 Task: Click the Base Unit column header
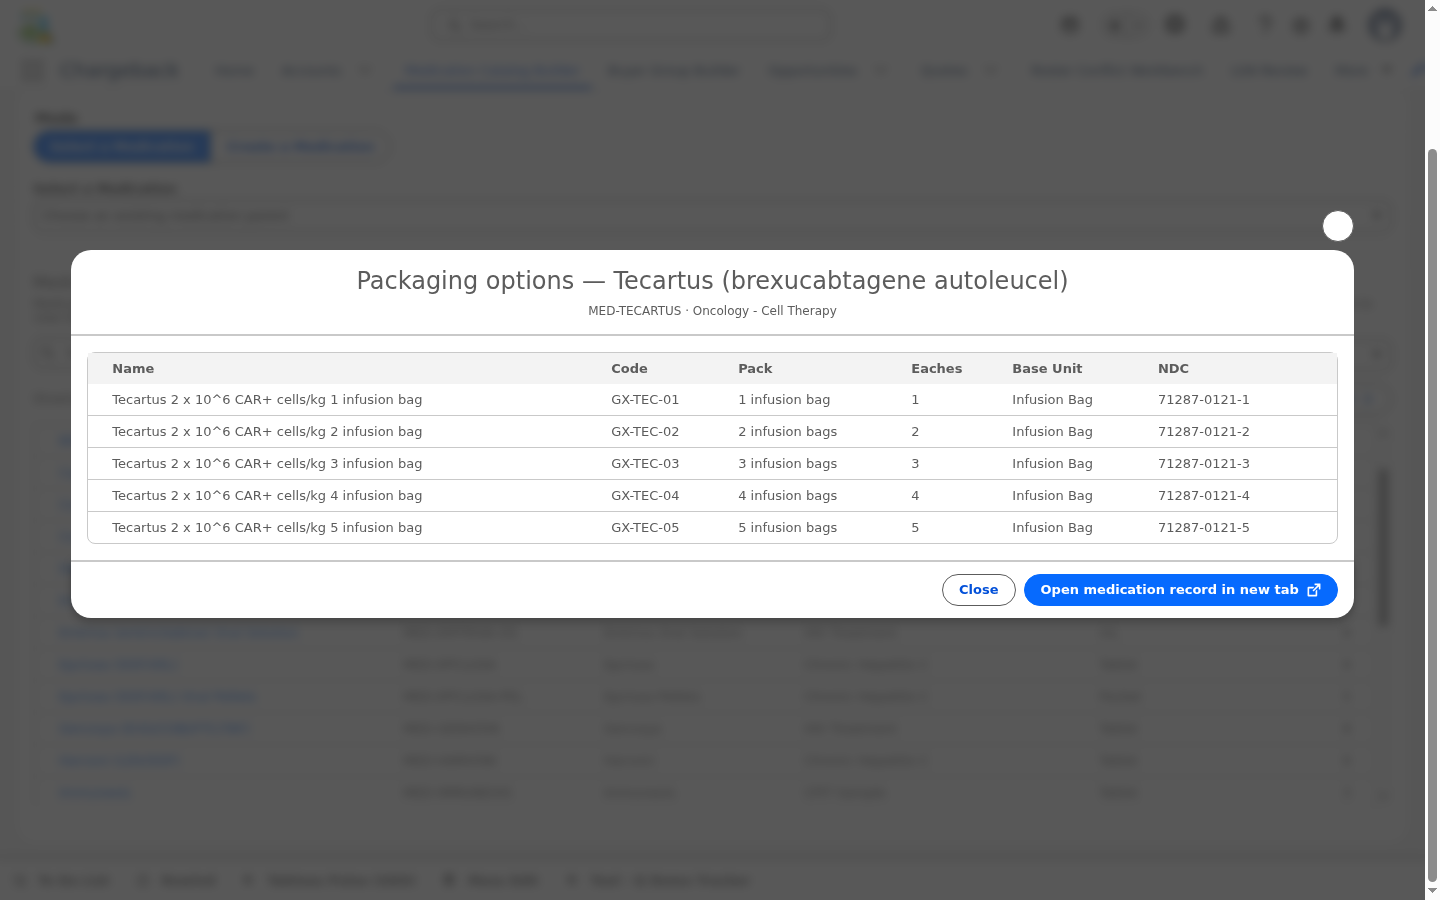coord(1047,369)
